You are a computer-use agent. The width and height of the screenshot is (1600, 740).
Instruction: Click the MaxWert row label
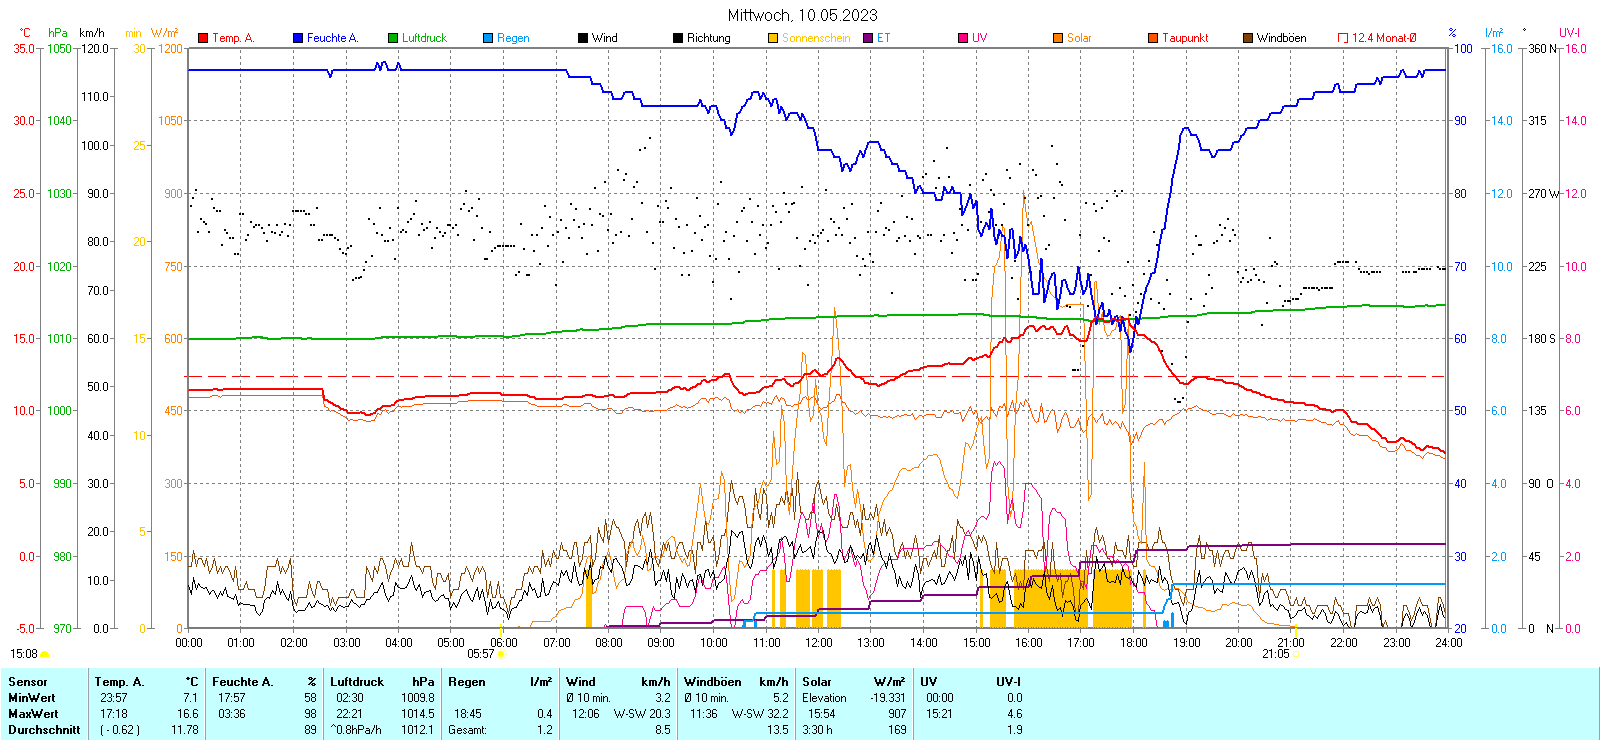33,714
